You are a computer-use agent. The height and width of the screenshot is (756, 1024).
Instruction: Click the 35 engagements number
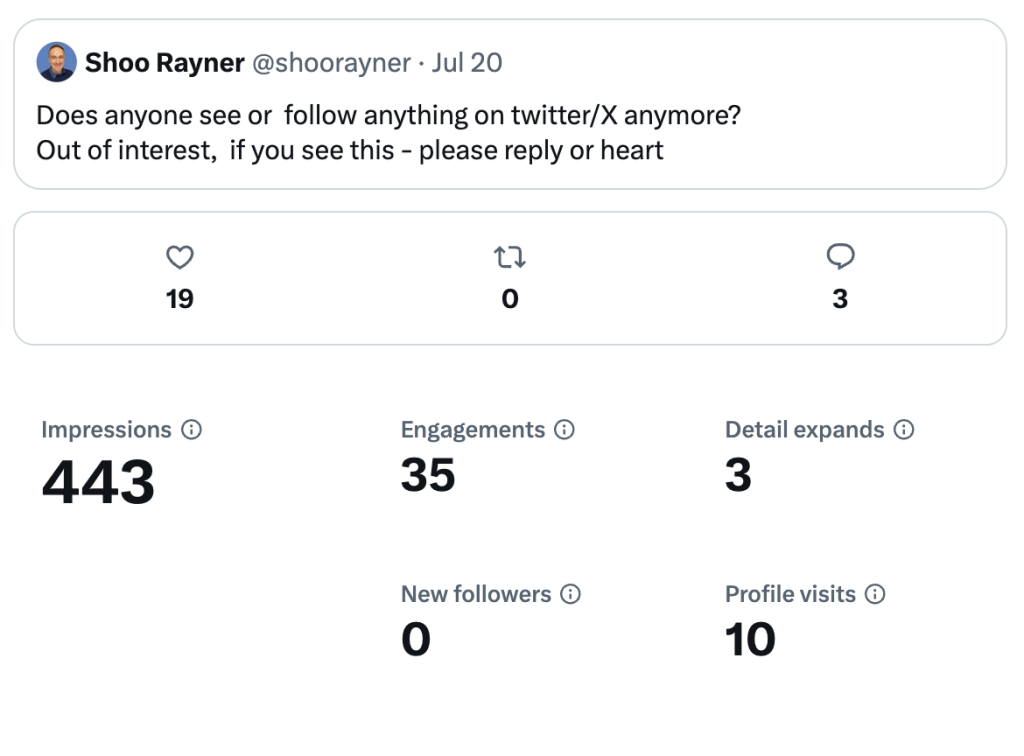[428, 475]
